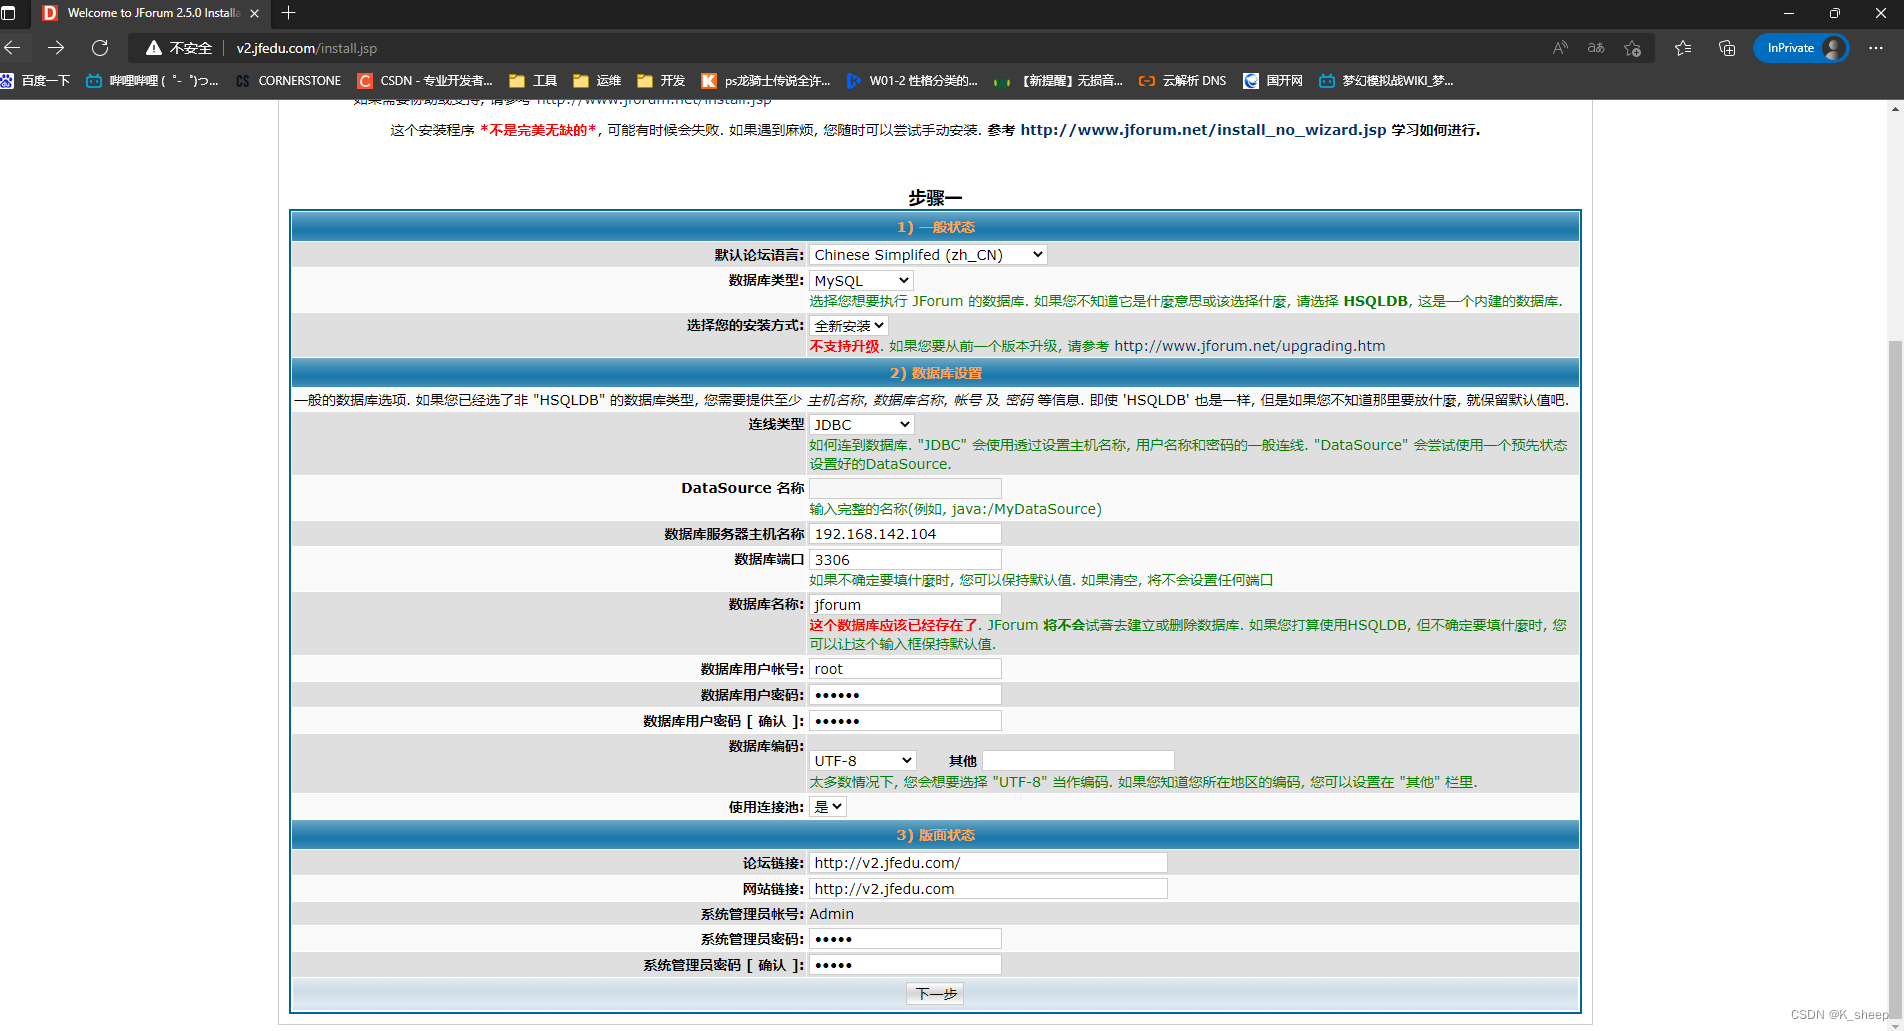Click the browser back arrow
The image size is (1904, 1031).
click(13, 48)
